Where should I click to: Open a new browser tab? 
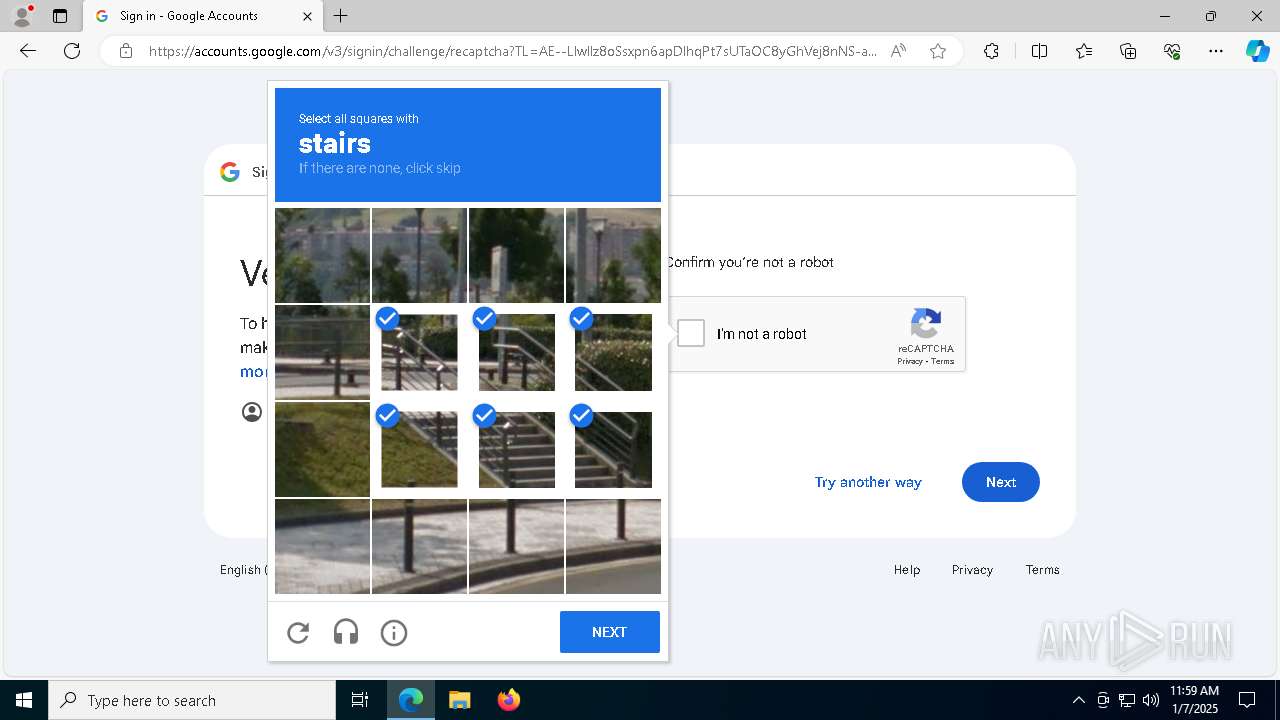[341, 16]
